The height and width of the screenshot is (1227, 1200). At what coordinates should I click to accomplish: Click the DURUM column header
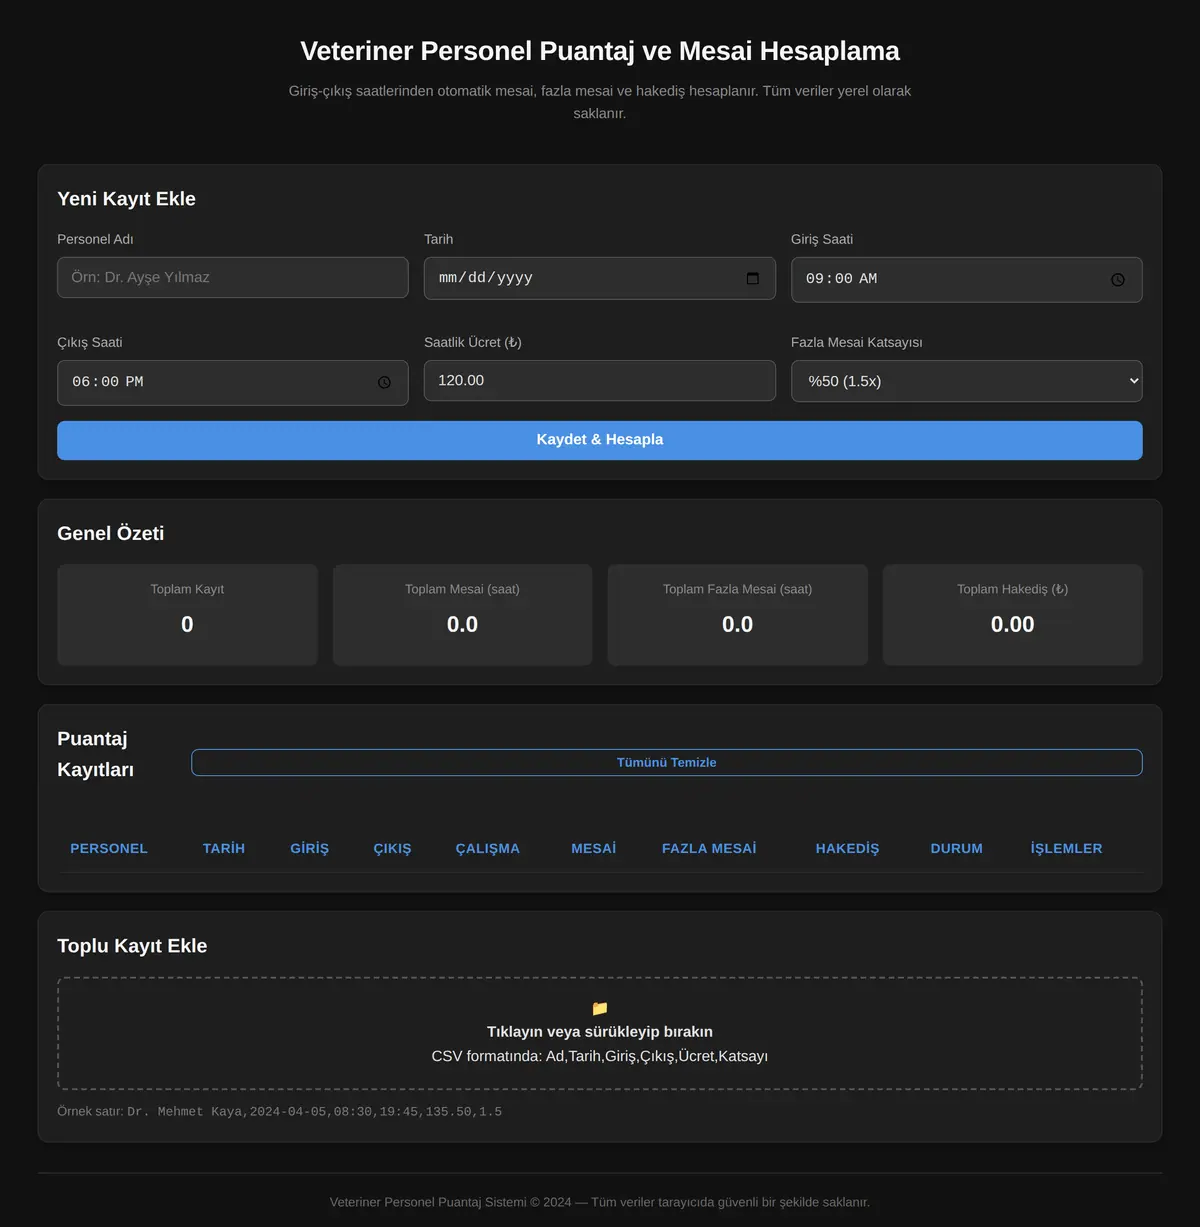click(957, 848)
